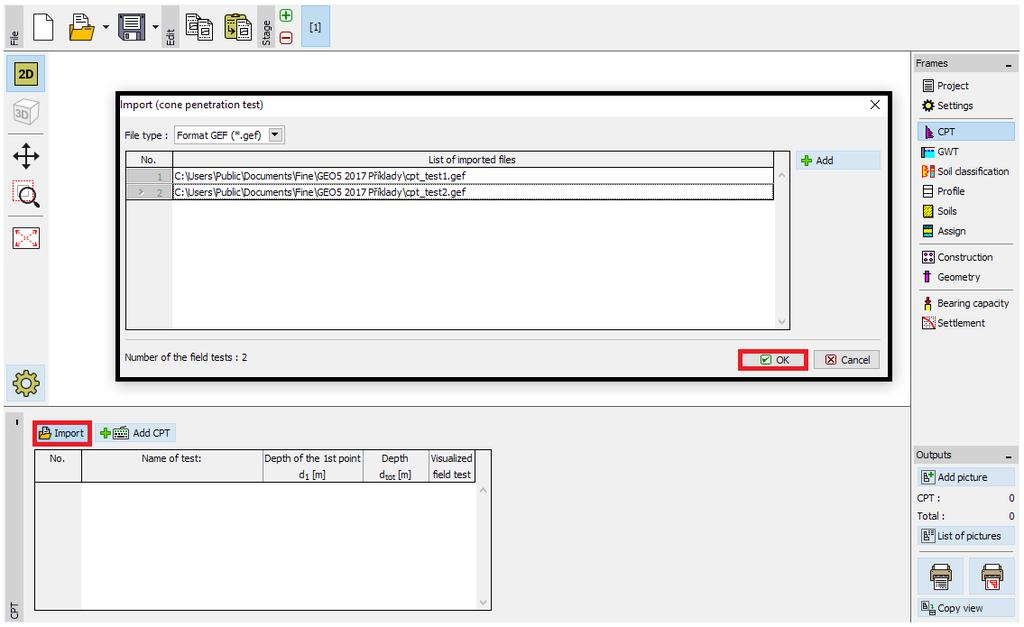Click the Add button in import dialog

pyautogui.click(x=838, y=161)
